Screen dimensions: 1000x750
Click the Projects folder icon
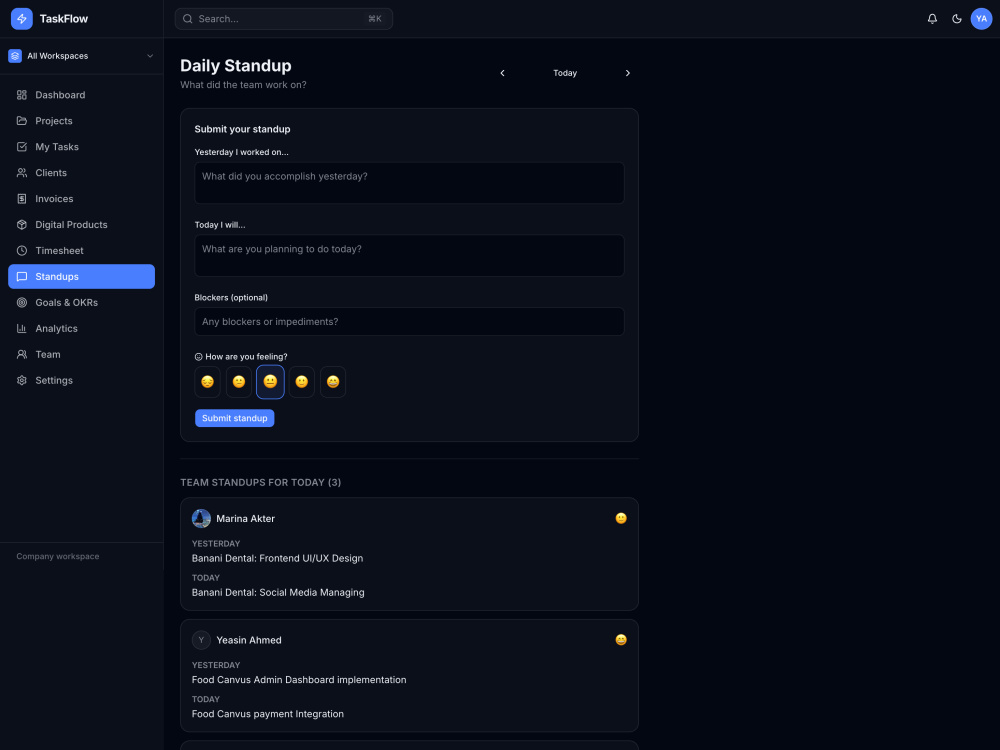point(22,121)
